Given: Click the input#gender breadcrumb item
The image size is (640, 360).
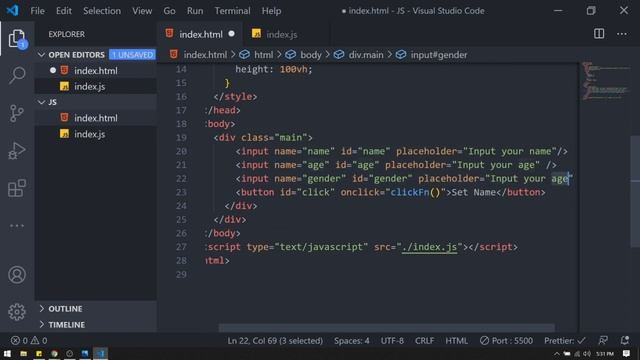Looking at the screenshot, I should (x=439, y=54).
